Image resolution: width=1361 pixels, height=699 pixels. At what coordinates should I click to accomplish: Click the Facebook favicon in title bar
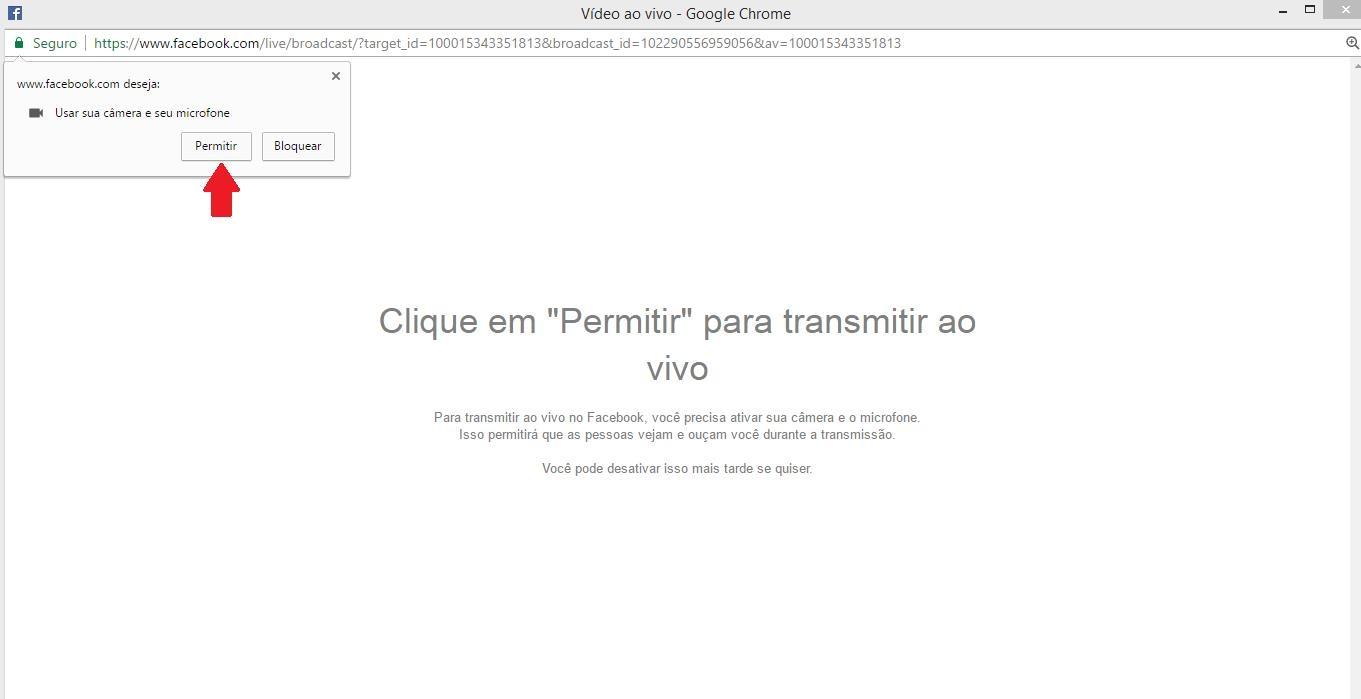15,13
